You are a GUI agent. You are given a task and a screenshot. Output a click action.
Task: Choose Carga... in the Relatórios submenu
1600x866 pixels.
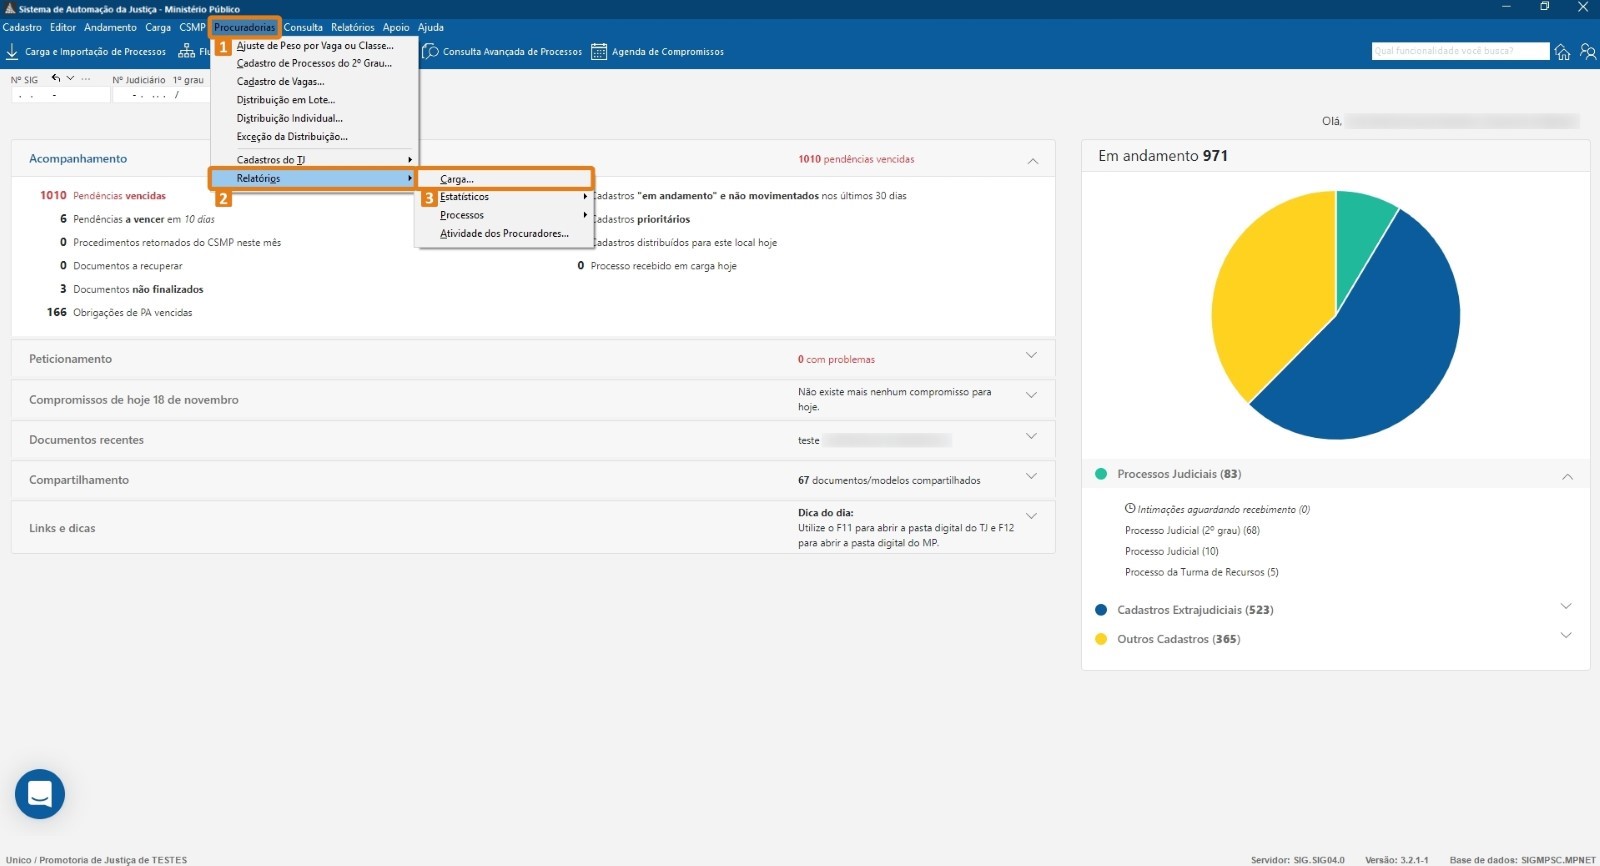[x=505, y=179]
